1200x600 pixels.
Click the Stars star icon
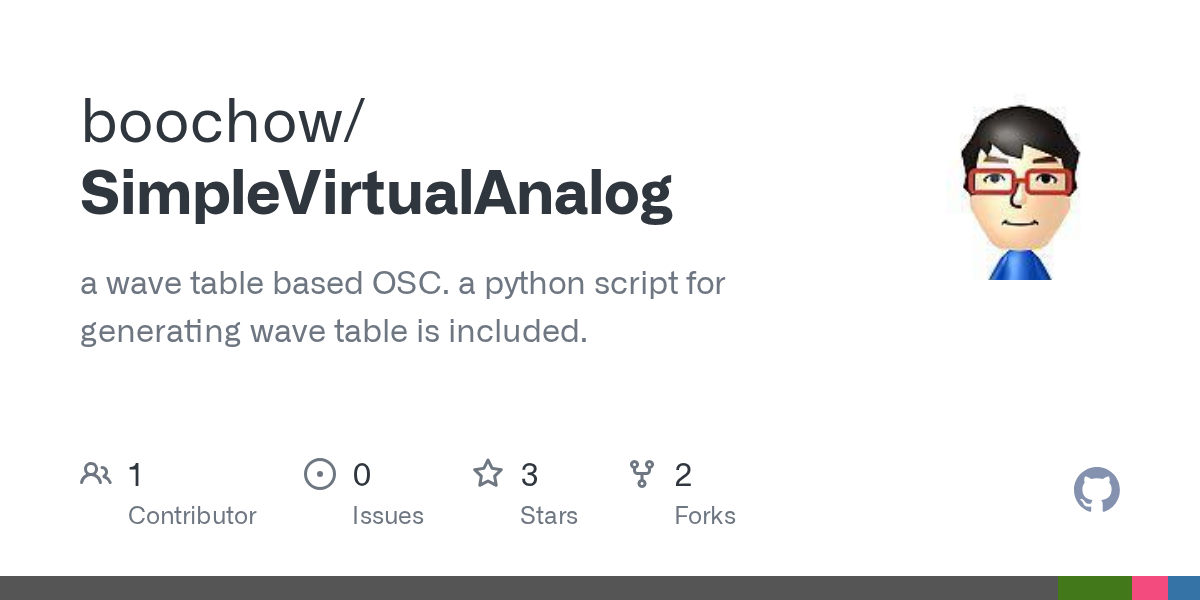click(x=488, y=474)
